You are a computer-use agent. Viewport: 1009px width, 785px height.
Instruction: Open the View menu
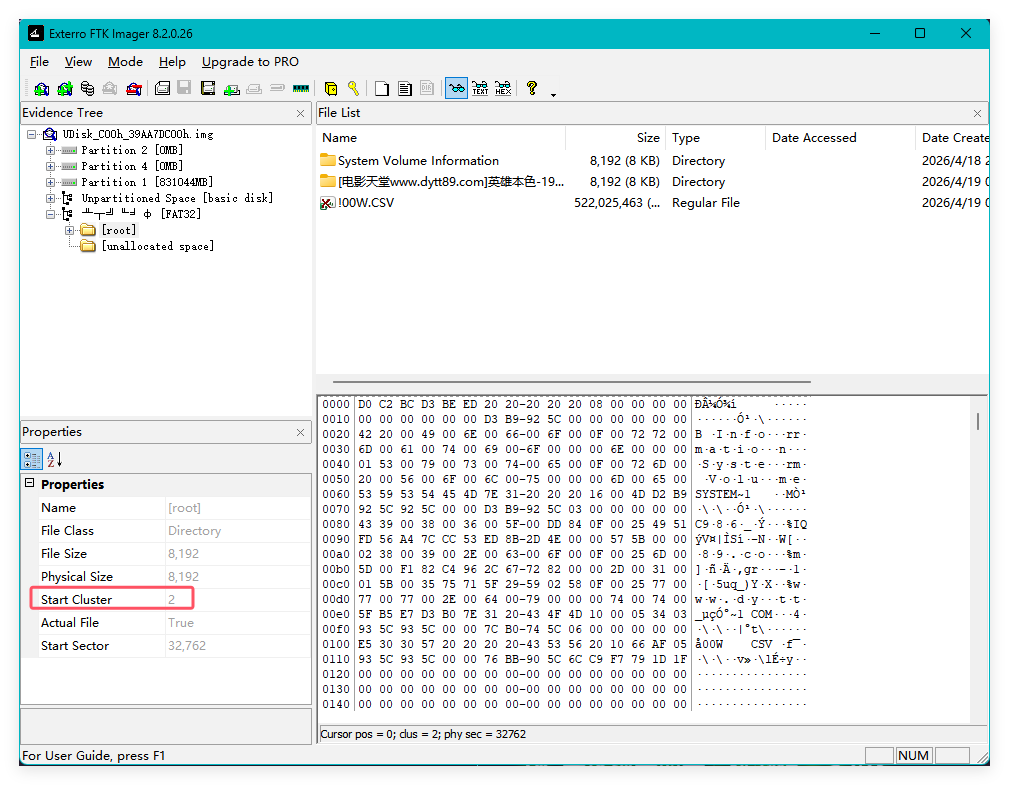[x=79, y=62]
